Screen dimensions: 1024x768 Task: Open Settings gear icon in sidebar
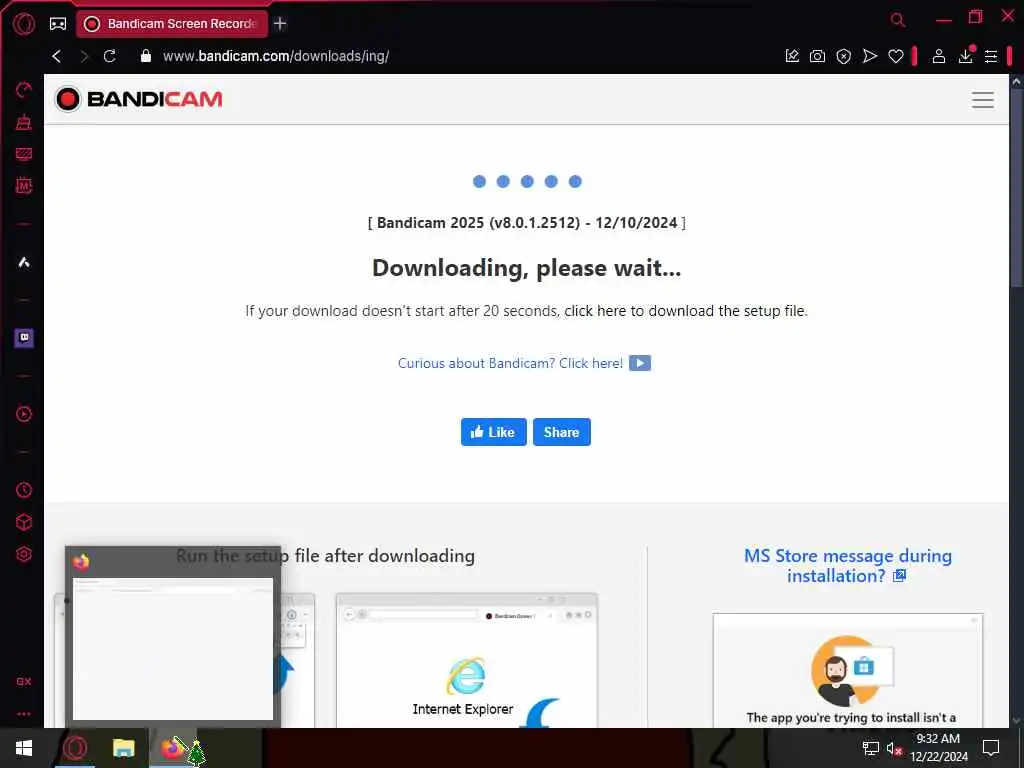(24, 554)
